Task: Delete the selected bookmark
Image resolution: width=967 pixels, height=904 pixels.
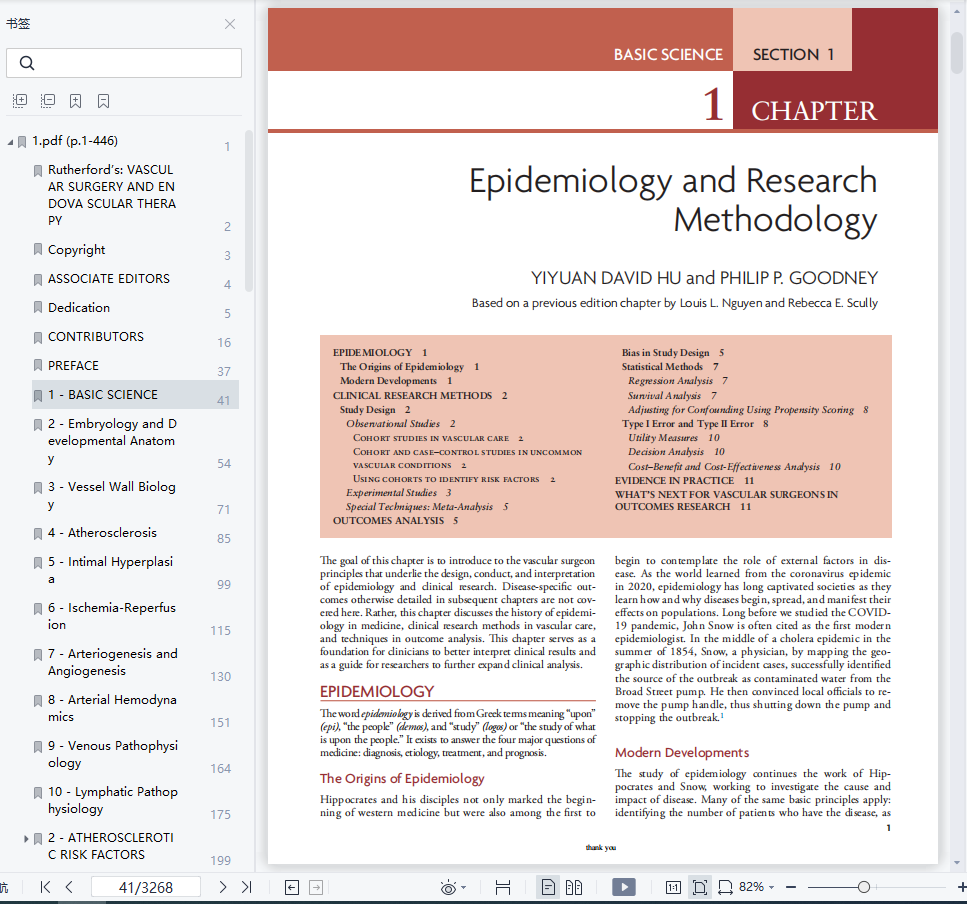Action: pyautogui.click(x=104, y=101)
